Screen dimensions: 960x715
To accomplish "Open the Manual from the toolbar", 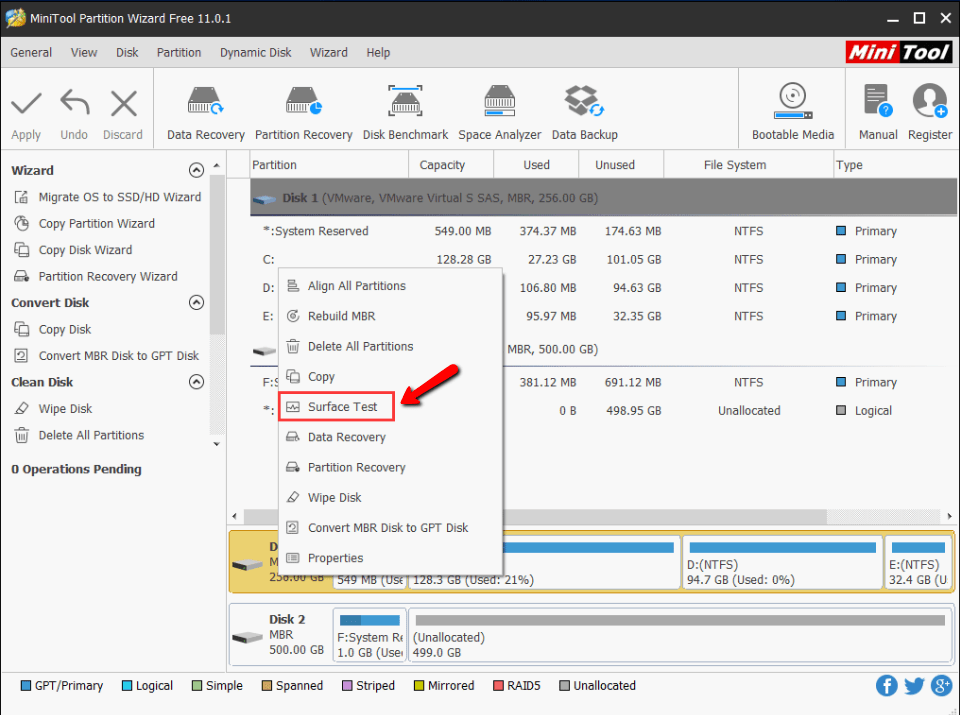I will 878,108.
